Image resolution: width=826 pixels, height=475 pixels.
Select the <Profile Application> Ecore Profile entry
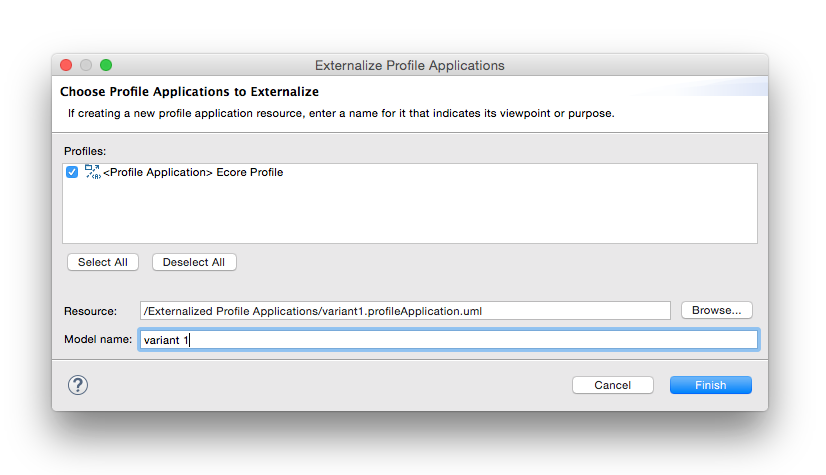[x=193, y=172]
